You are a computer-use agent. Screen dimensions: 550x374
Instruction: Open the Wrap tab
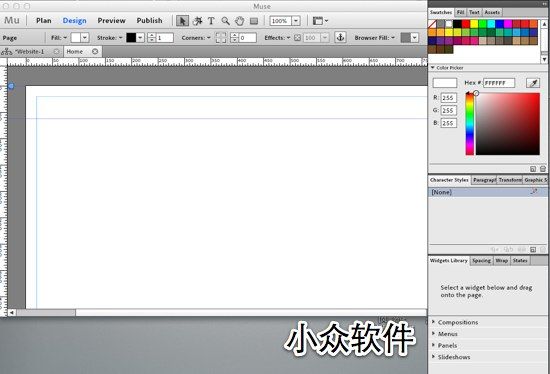[502, 261]
